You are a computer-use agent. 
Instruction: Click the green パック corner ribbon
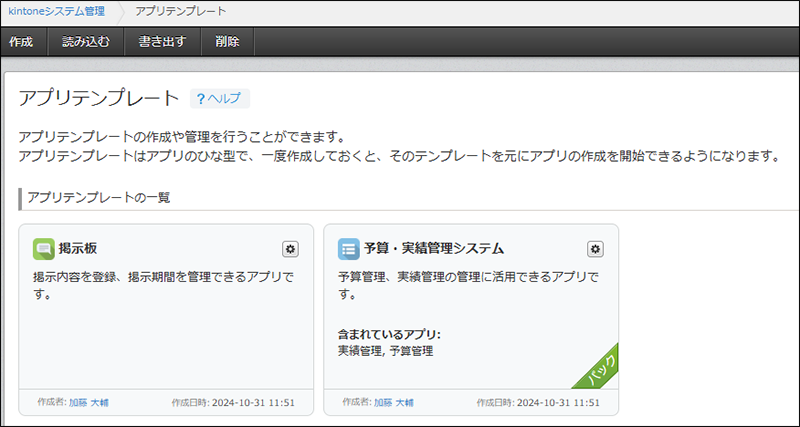pyautogui.click(x=600, y=368)
